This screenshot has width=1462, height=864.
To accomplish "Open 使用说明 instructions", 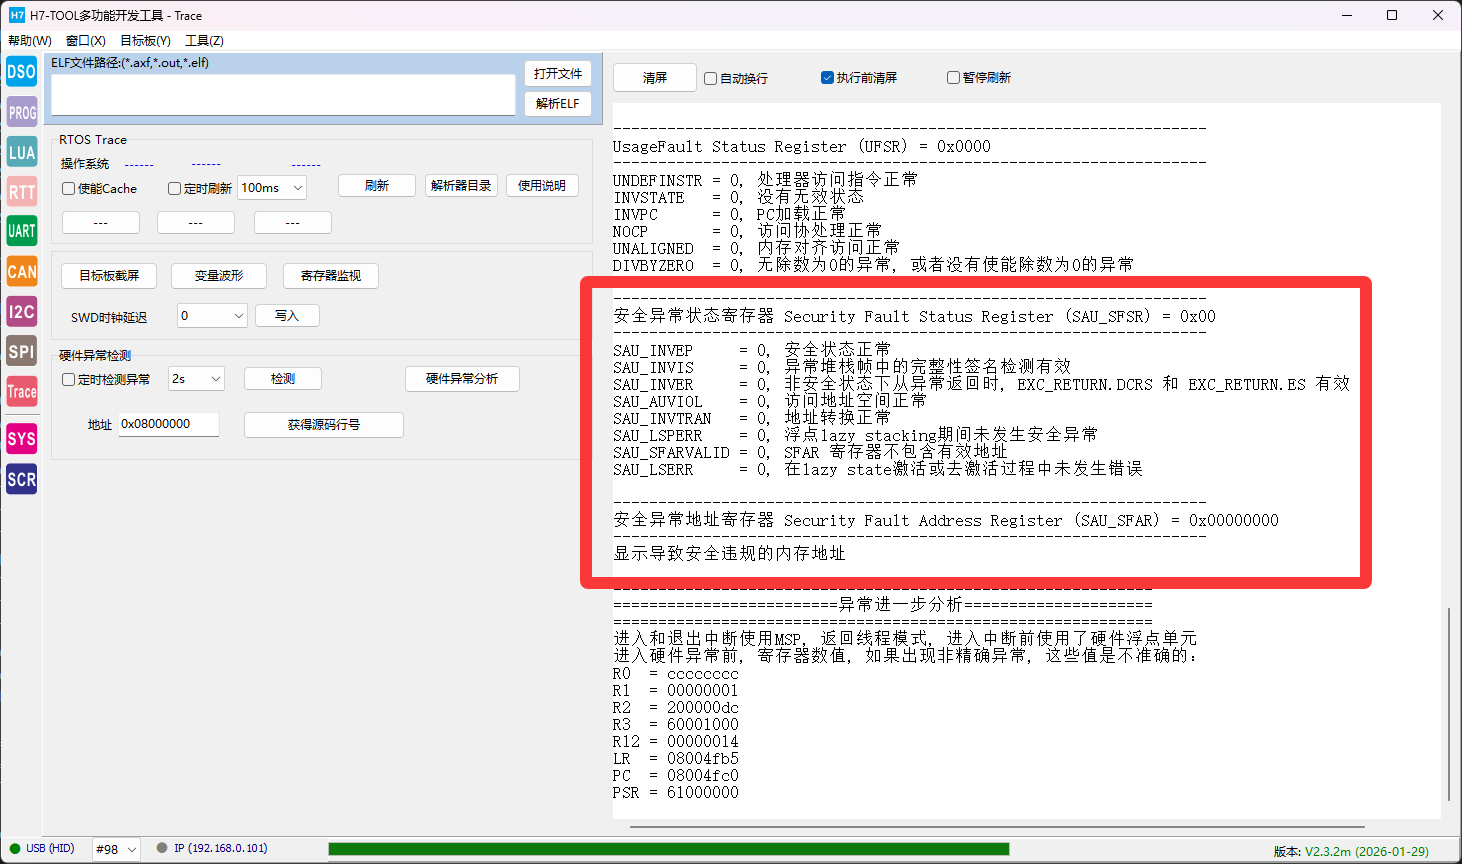I will pos(542,186).
